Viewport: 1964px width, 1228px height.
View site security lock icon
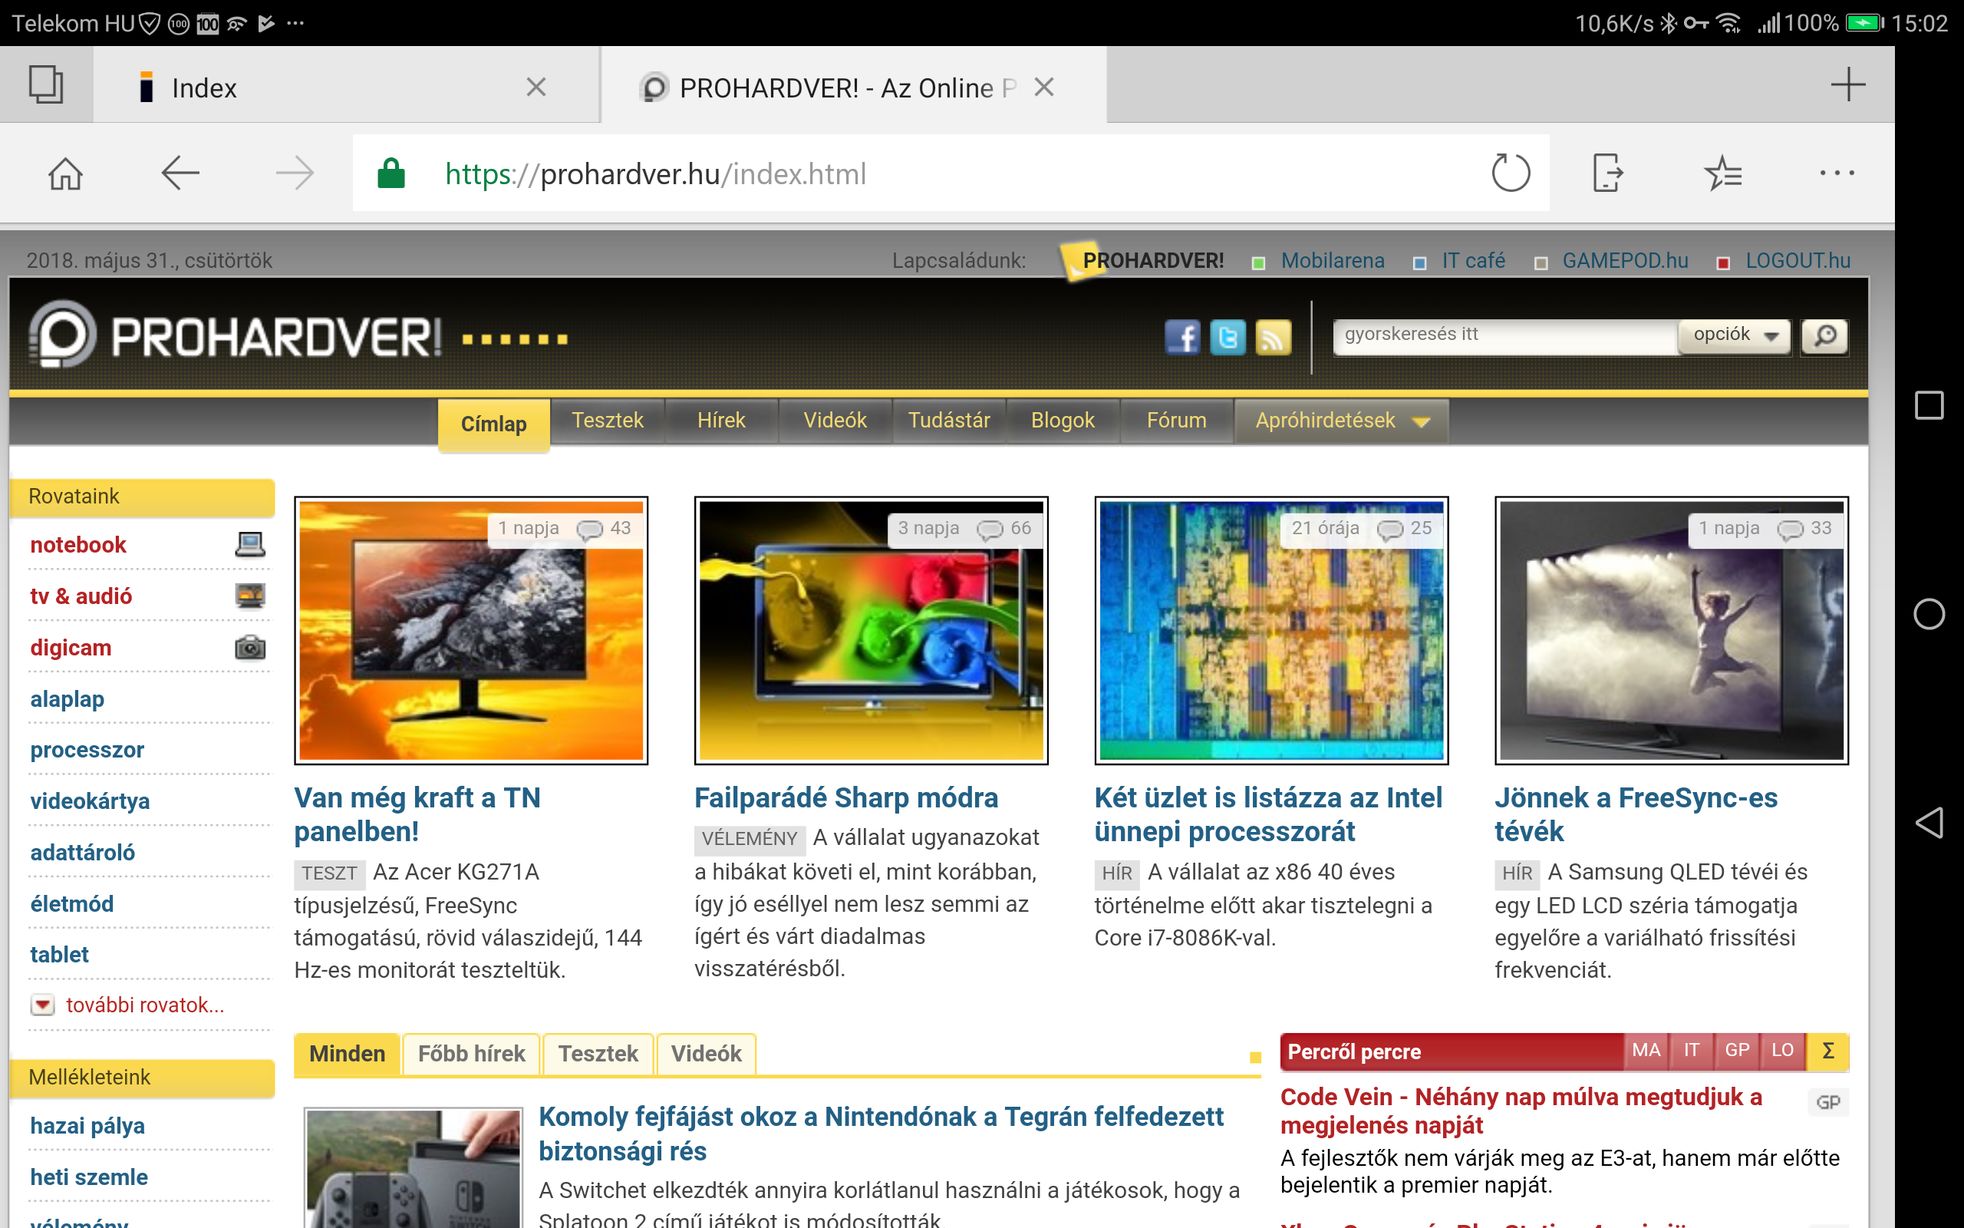point(391,173)
